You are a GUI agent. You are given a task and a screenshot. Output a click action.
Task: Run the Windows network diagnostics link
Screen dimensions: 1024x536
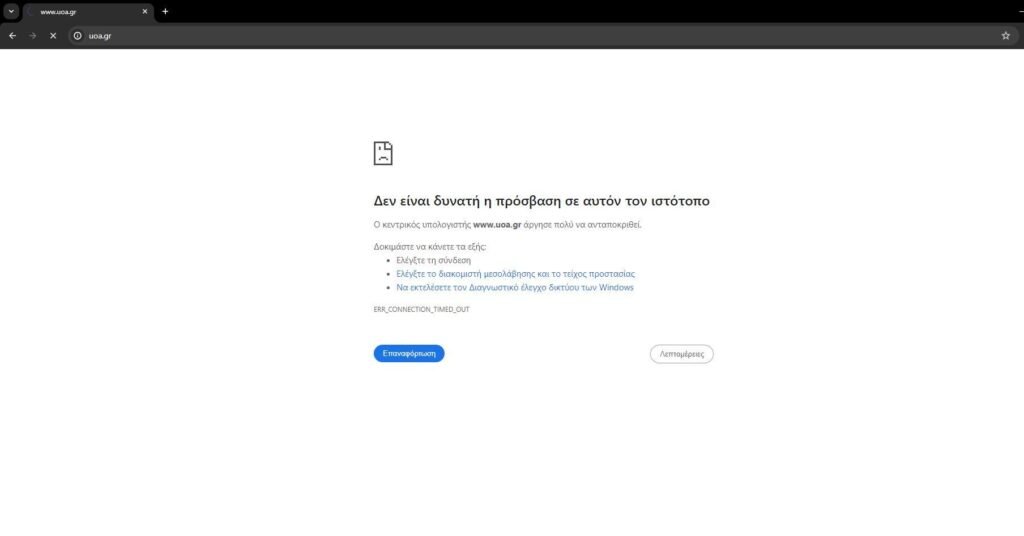click(515, 287)
